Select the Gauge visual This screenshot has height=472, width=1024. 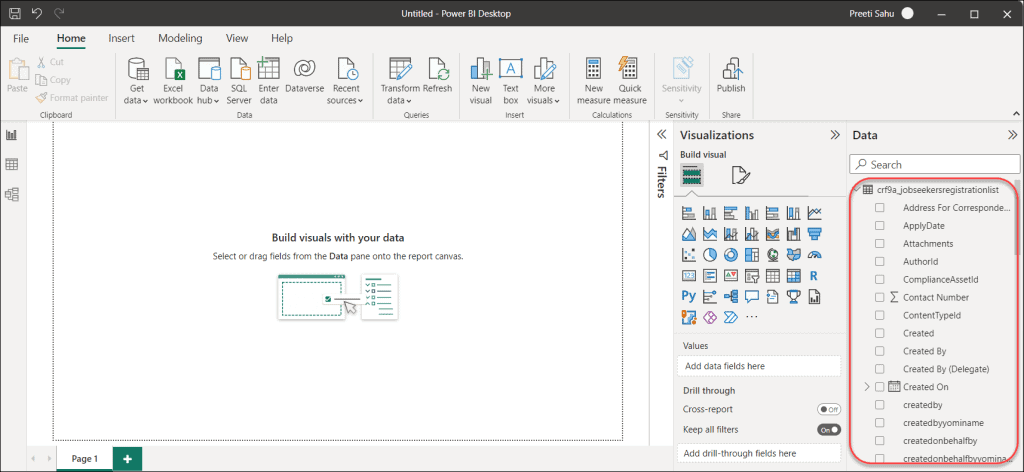click(x=814, y=255)
